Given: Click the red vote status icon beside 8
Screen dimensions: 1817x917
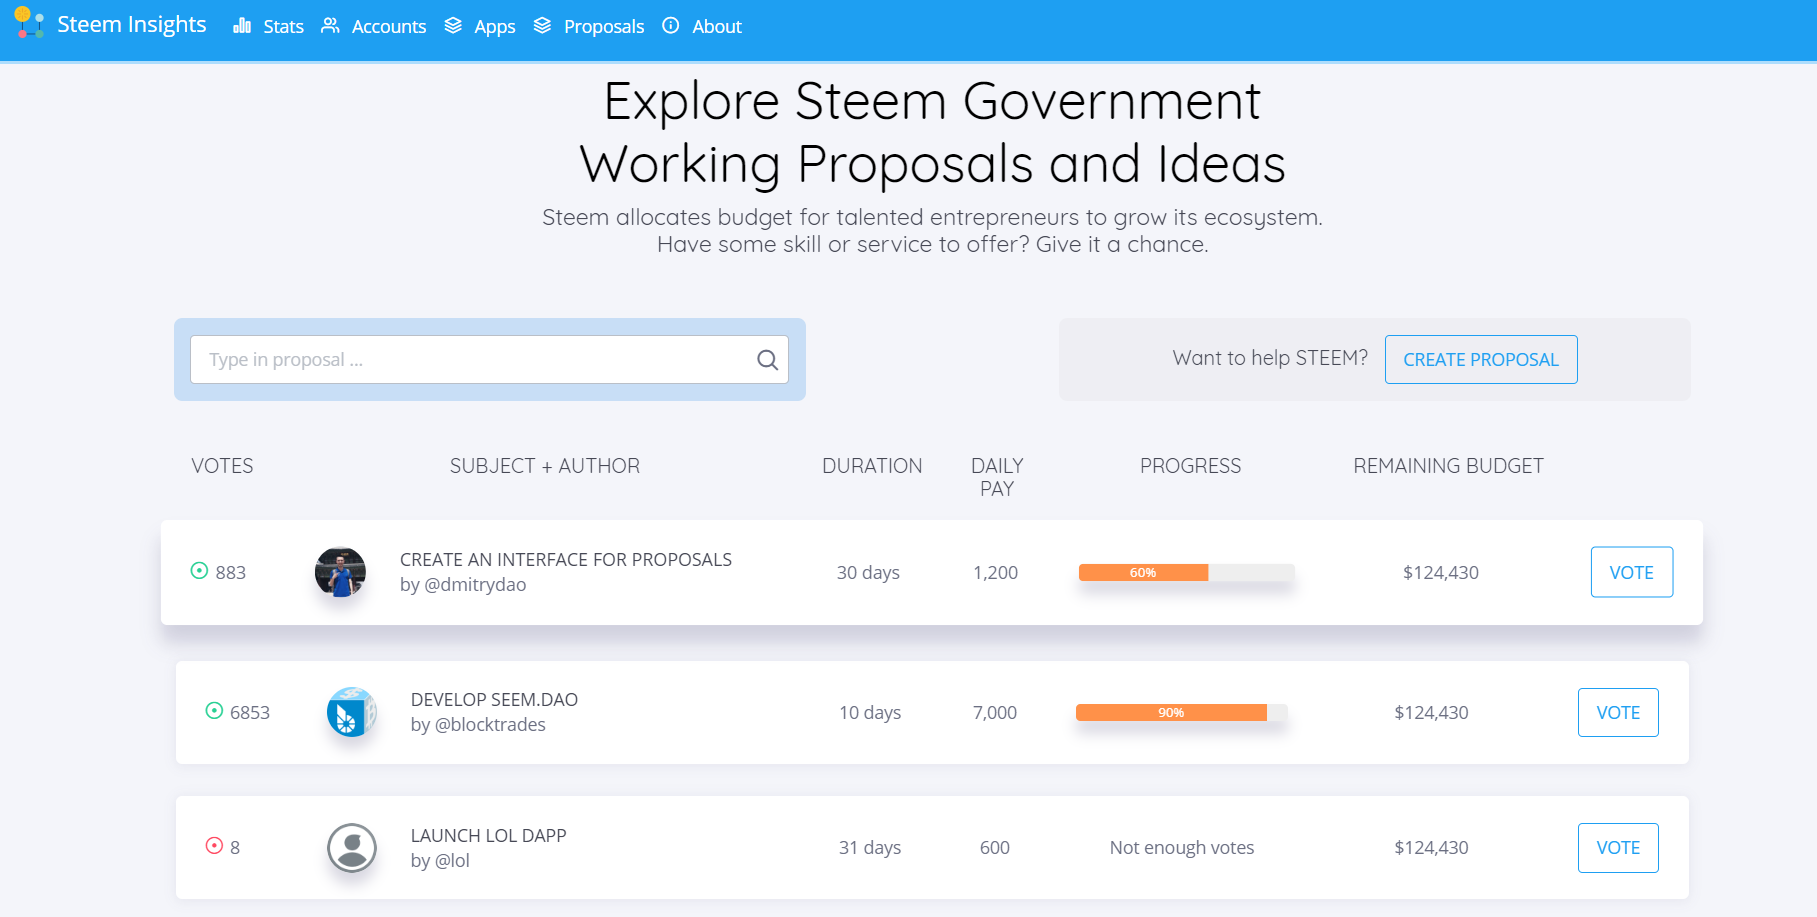Looking at the screenshot, I should (x=214, y=846).
